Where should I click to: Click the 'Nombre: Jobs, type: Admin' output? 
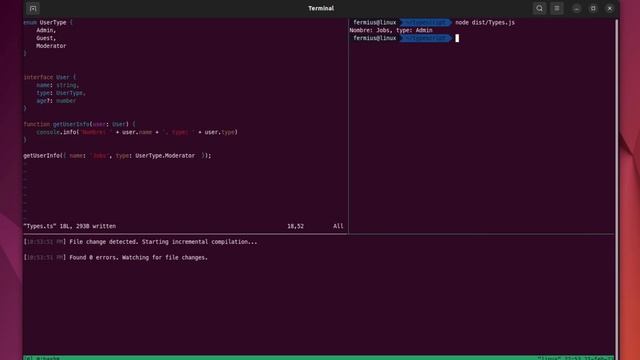pos(391,30)
